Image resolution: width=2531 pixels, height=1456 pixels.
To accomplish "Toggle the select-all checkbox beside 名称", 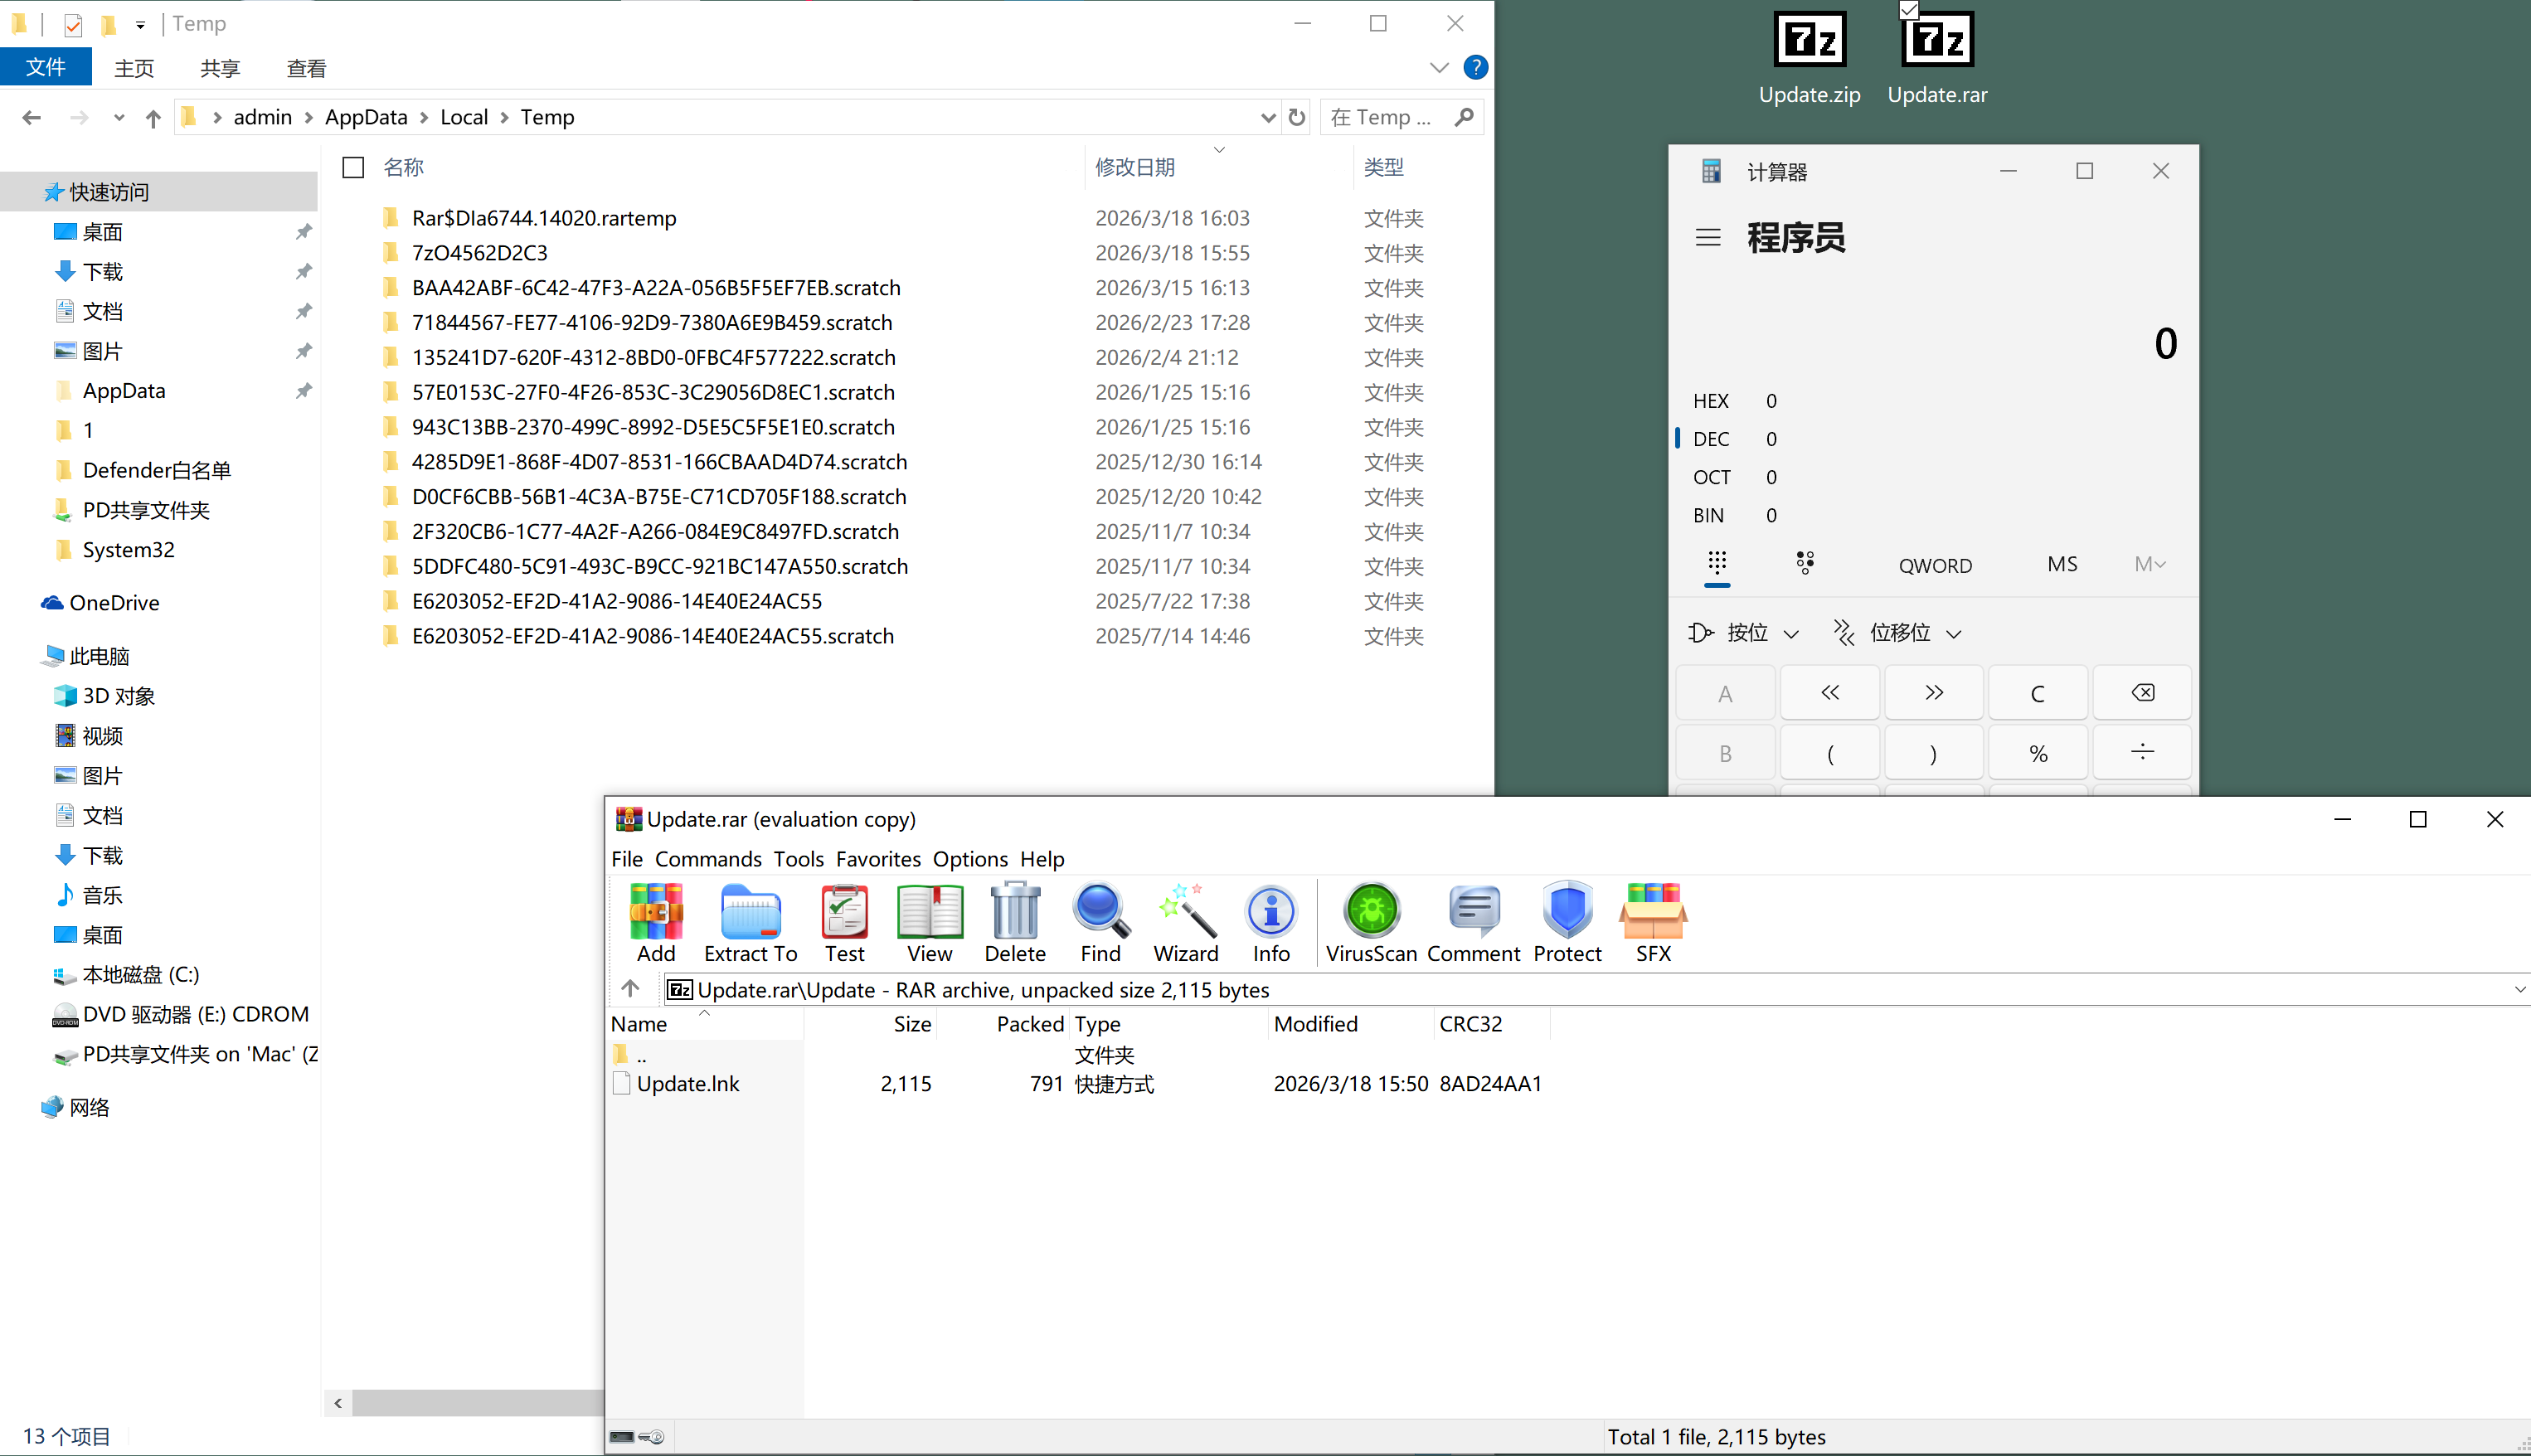I will [x=353, y=167].
